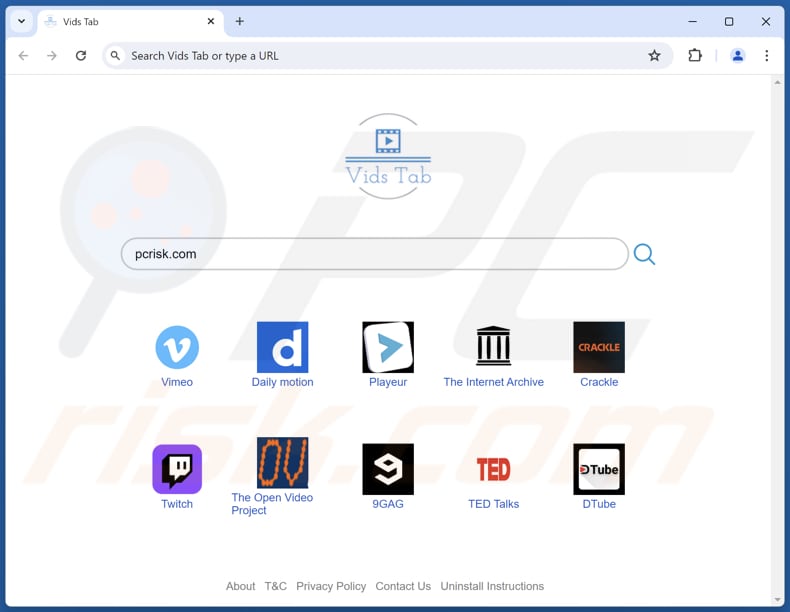Click the Vimeo text link
The width and height of the screenshot is (790, 612).
[177, 382]
